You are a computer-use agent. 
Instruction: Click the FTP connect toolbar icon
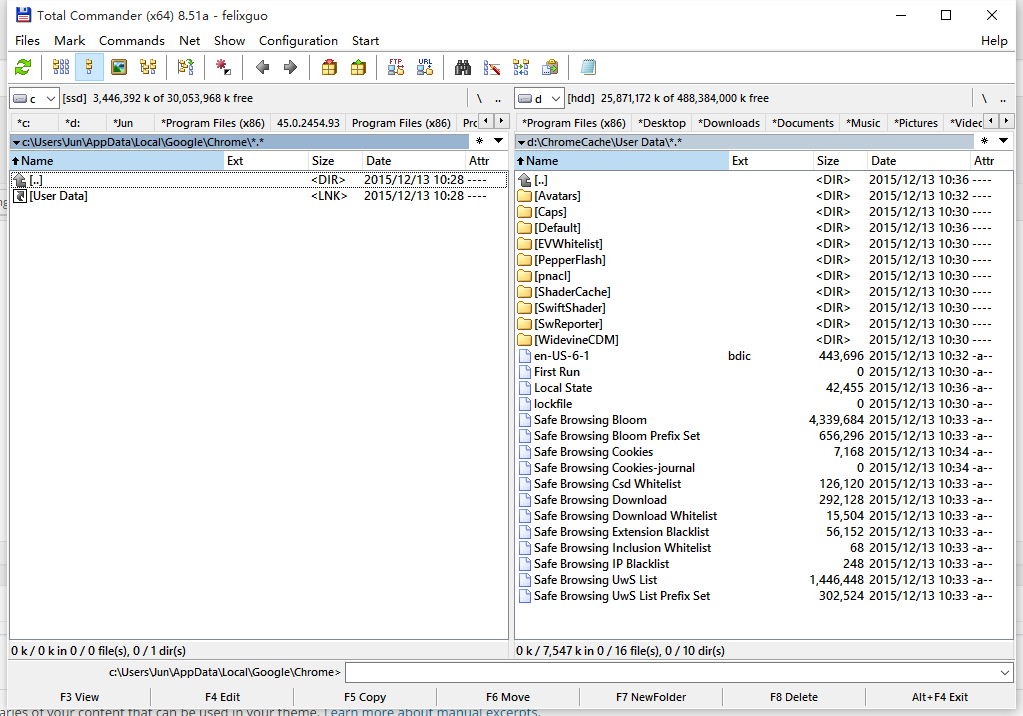click(x=394, y=66)
